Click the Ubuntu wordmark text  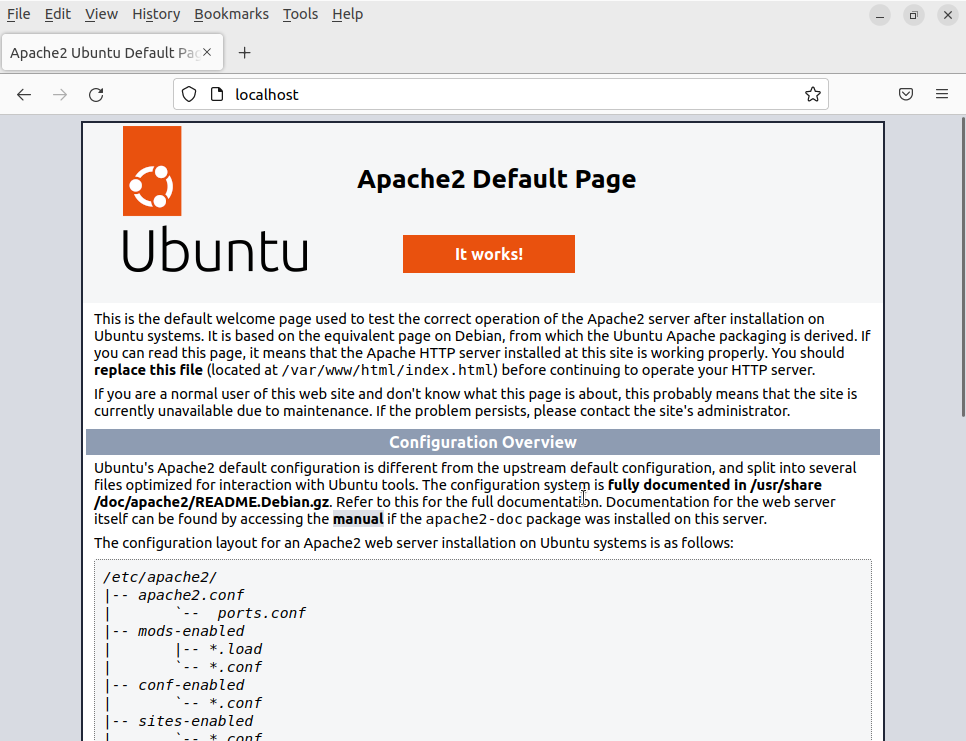point(215,249)
